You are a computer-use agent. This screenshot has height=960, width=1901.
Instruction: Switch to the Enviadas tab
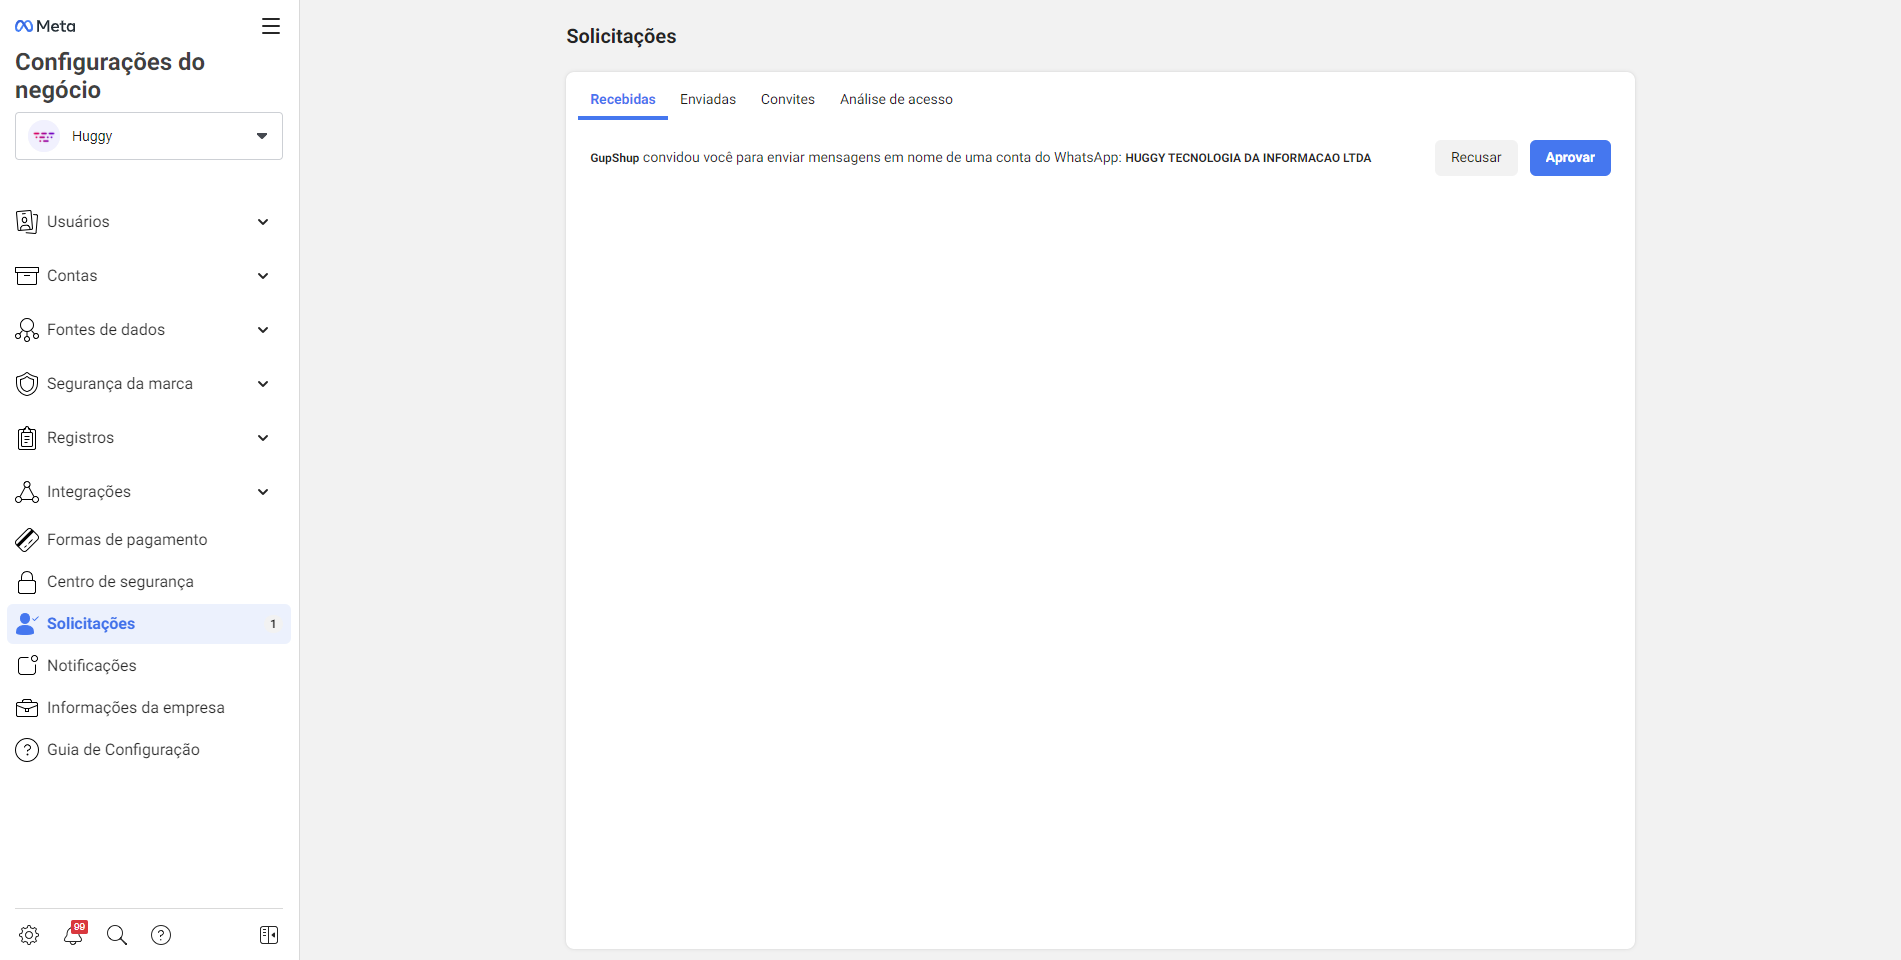point(708,99)
